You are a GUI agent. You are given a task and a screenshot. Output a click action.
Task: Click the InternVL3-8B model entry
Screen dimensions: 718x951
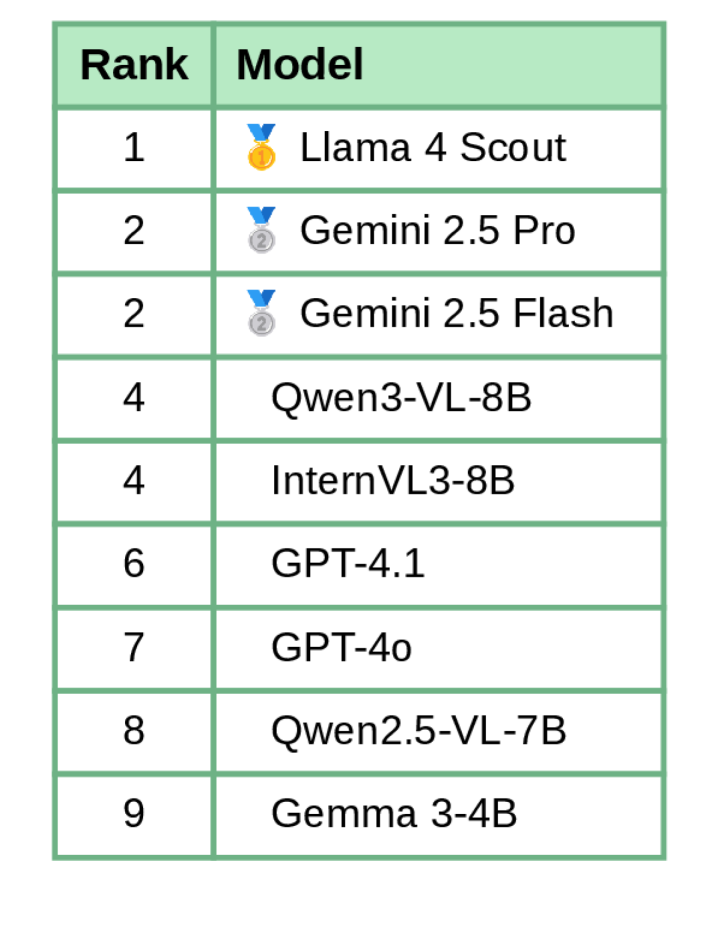click(x=393, y=481)
